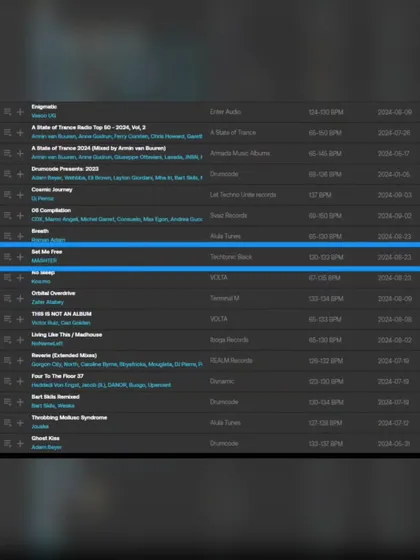This screenshot has height=560, width=420.
Task: Queue Living Like This / Madhouse
Action: click(x=8, y=340)
